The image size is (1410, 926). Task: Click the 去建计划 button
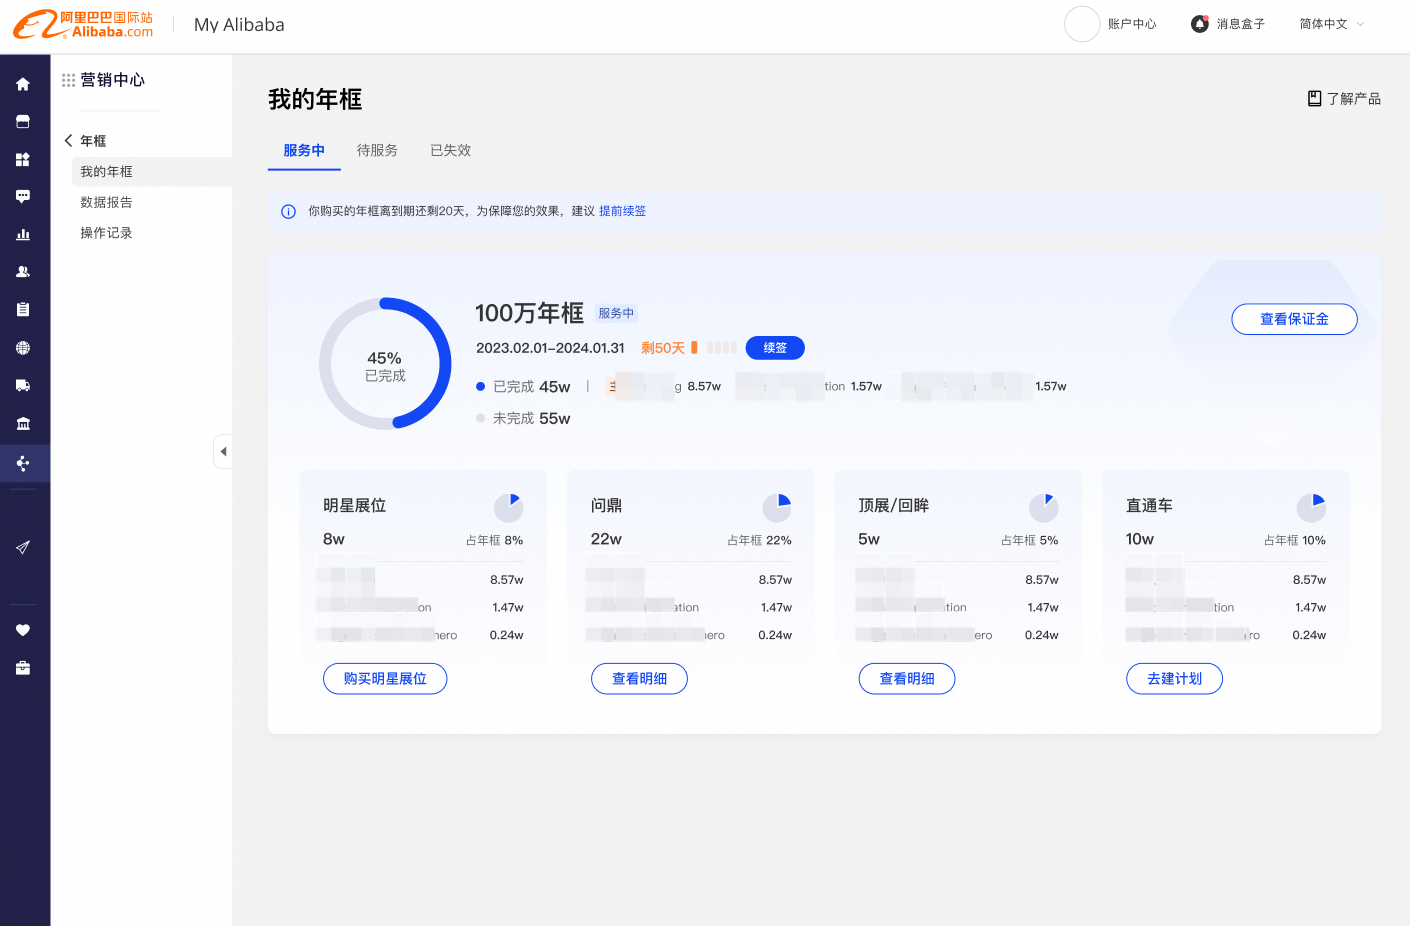coord(1174,679)
